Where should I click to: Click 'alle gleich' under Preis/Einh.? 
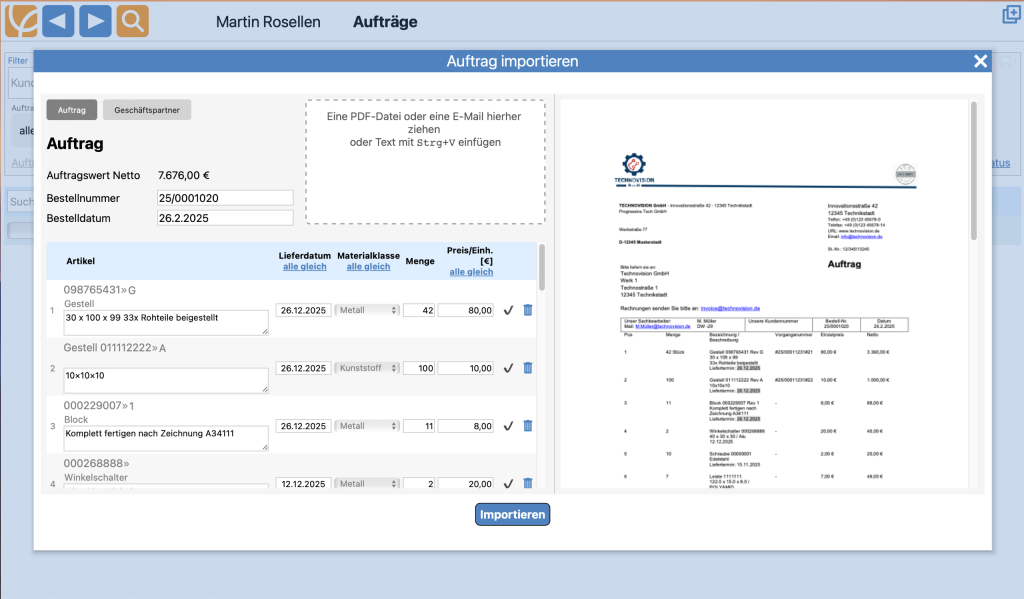click(x=471, y=272)
